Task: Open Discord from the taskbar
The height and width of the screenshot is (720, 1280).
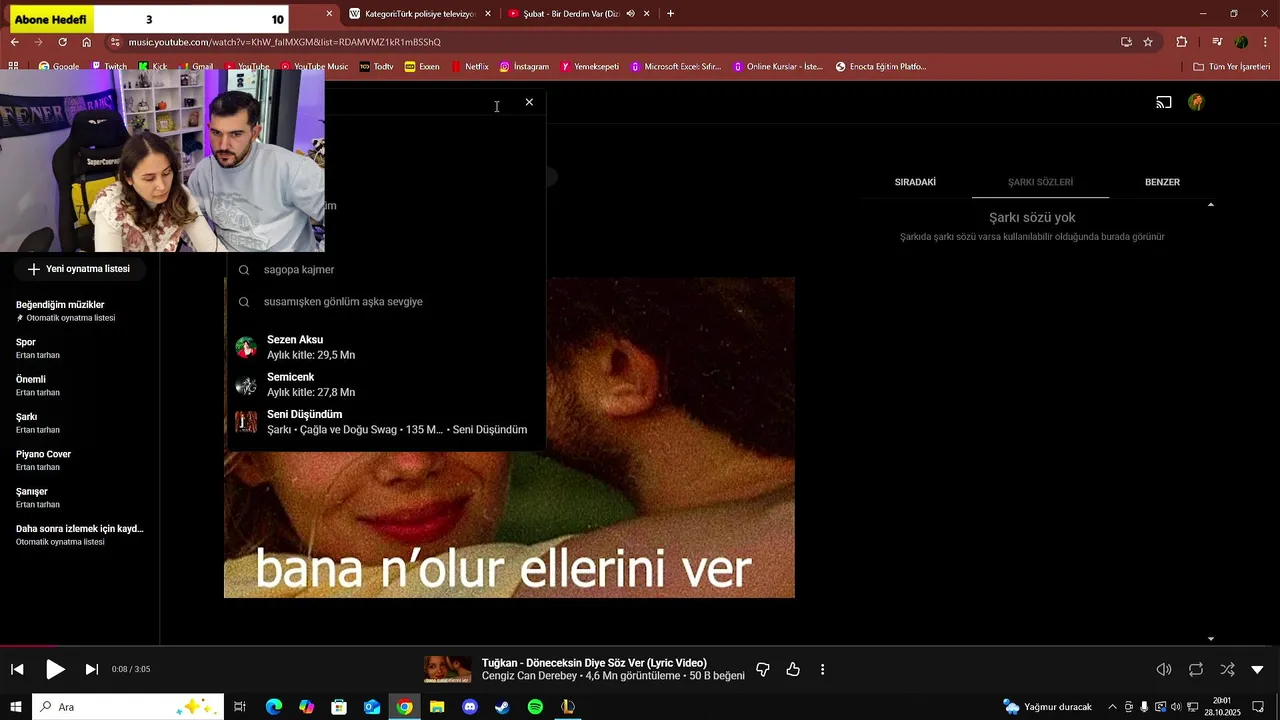Action: tap(470, 707)
